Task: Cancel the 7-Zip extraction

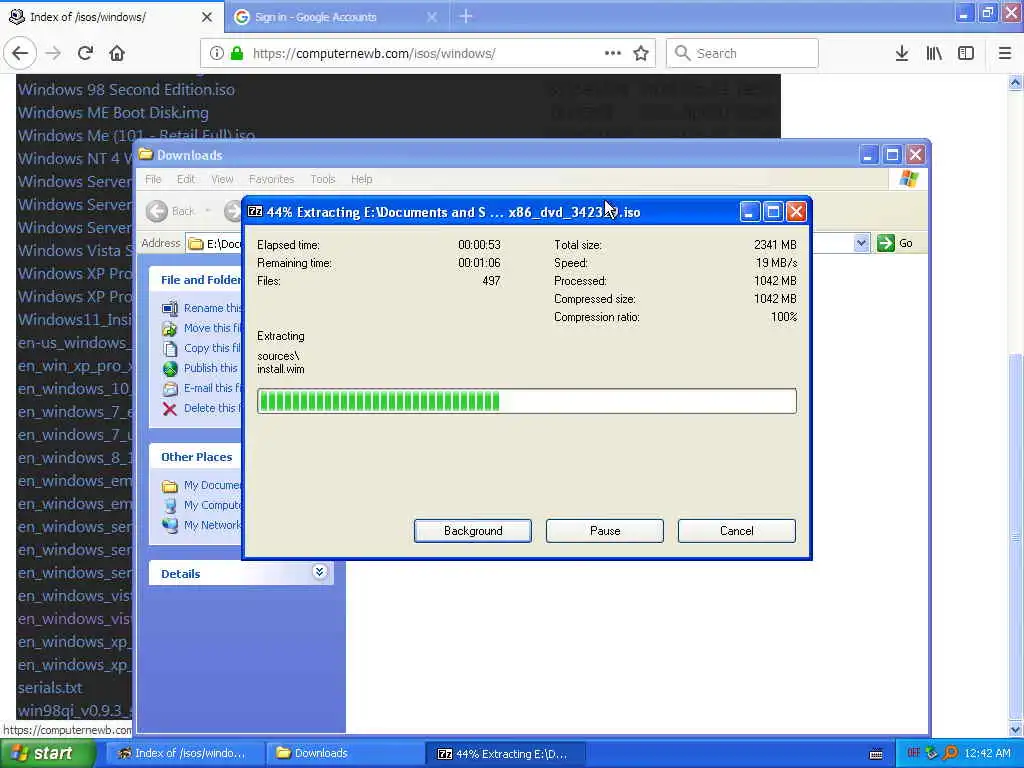Action: (737, 531)
